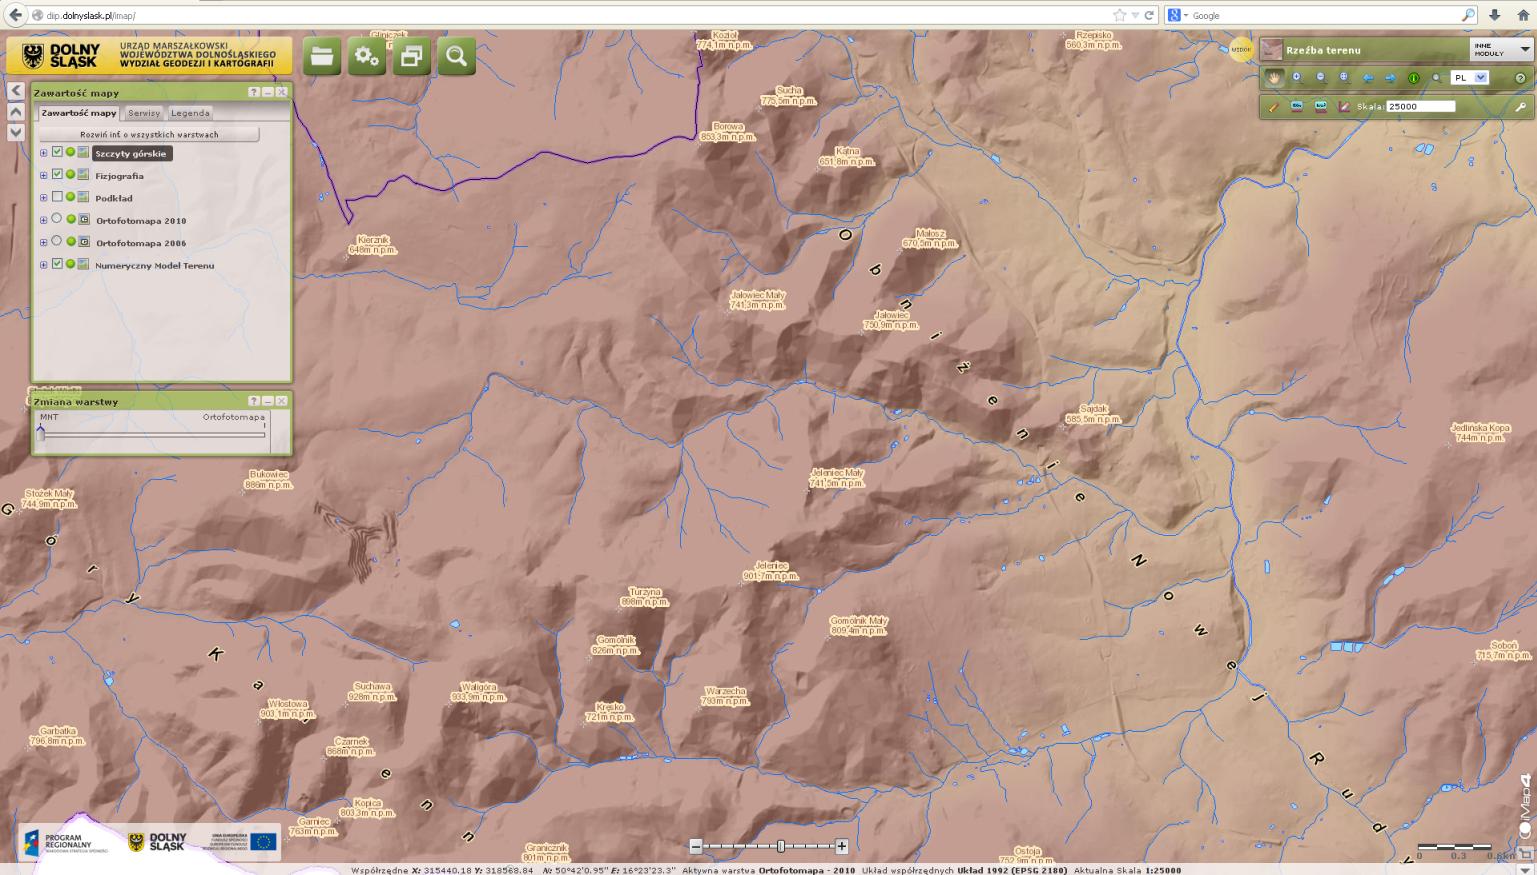Select the hand pan tool

click(1273, 77)
